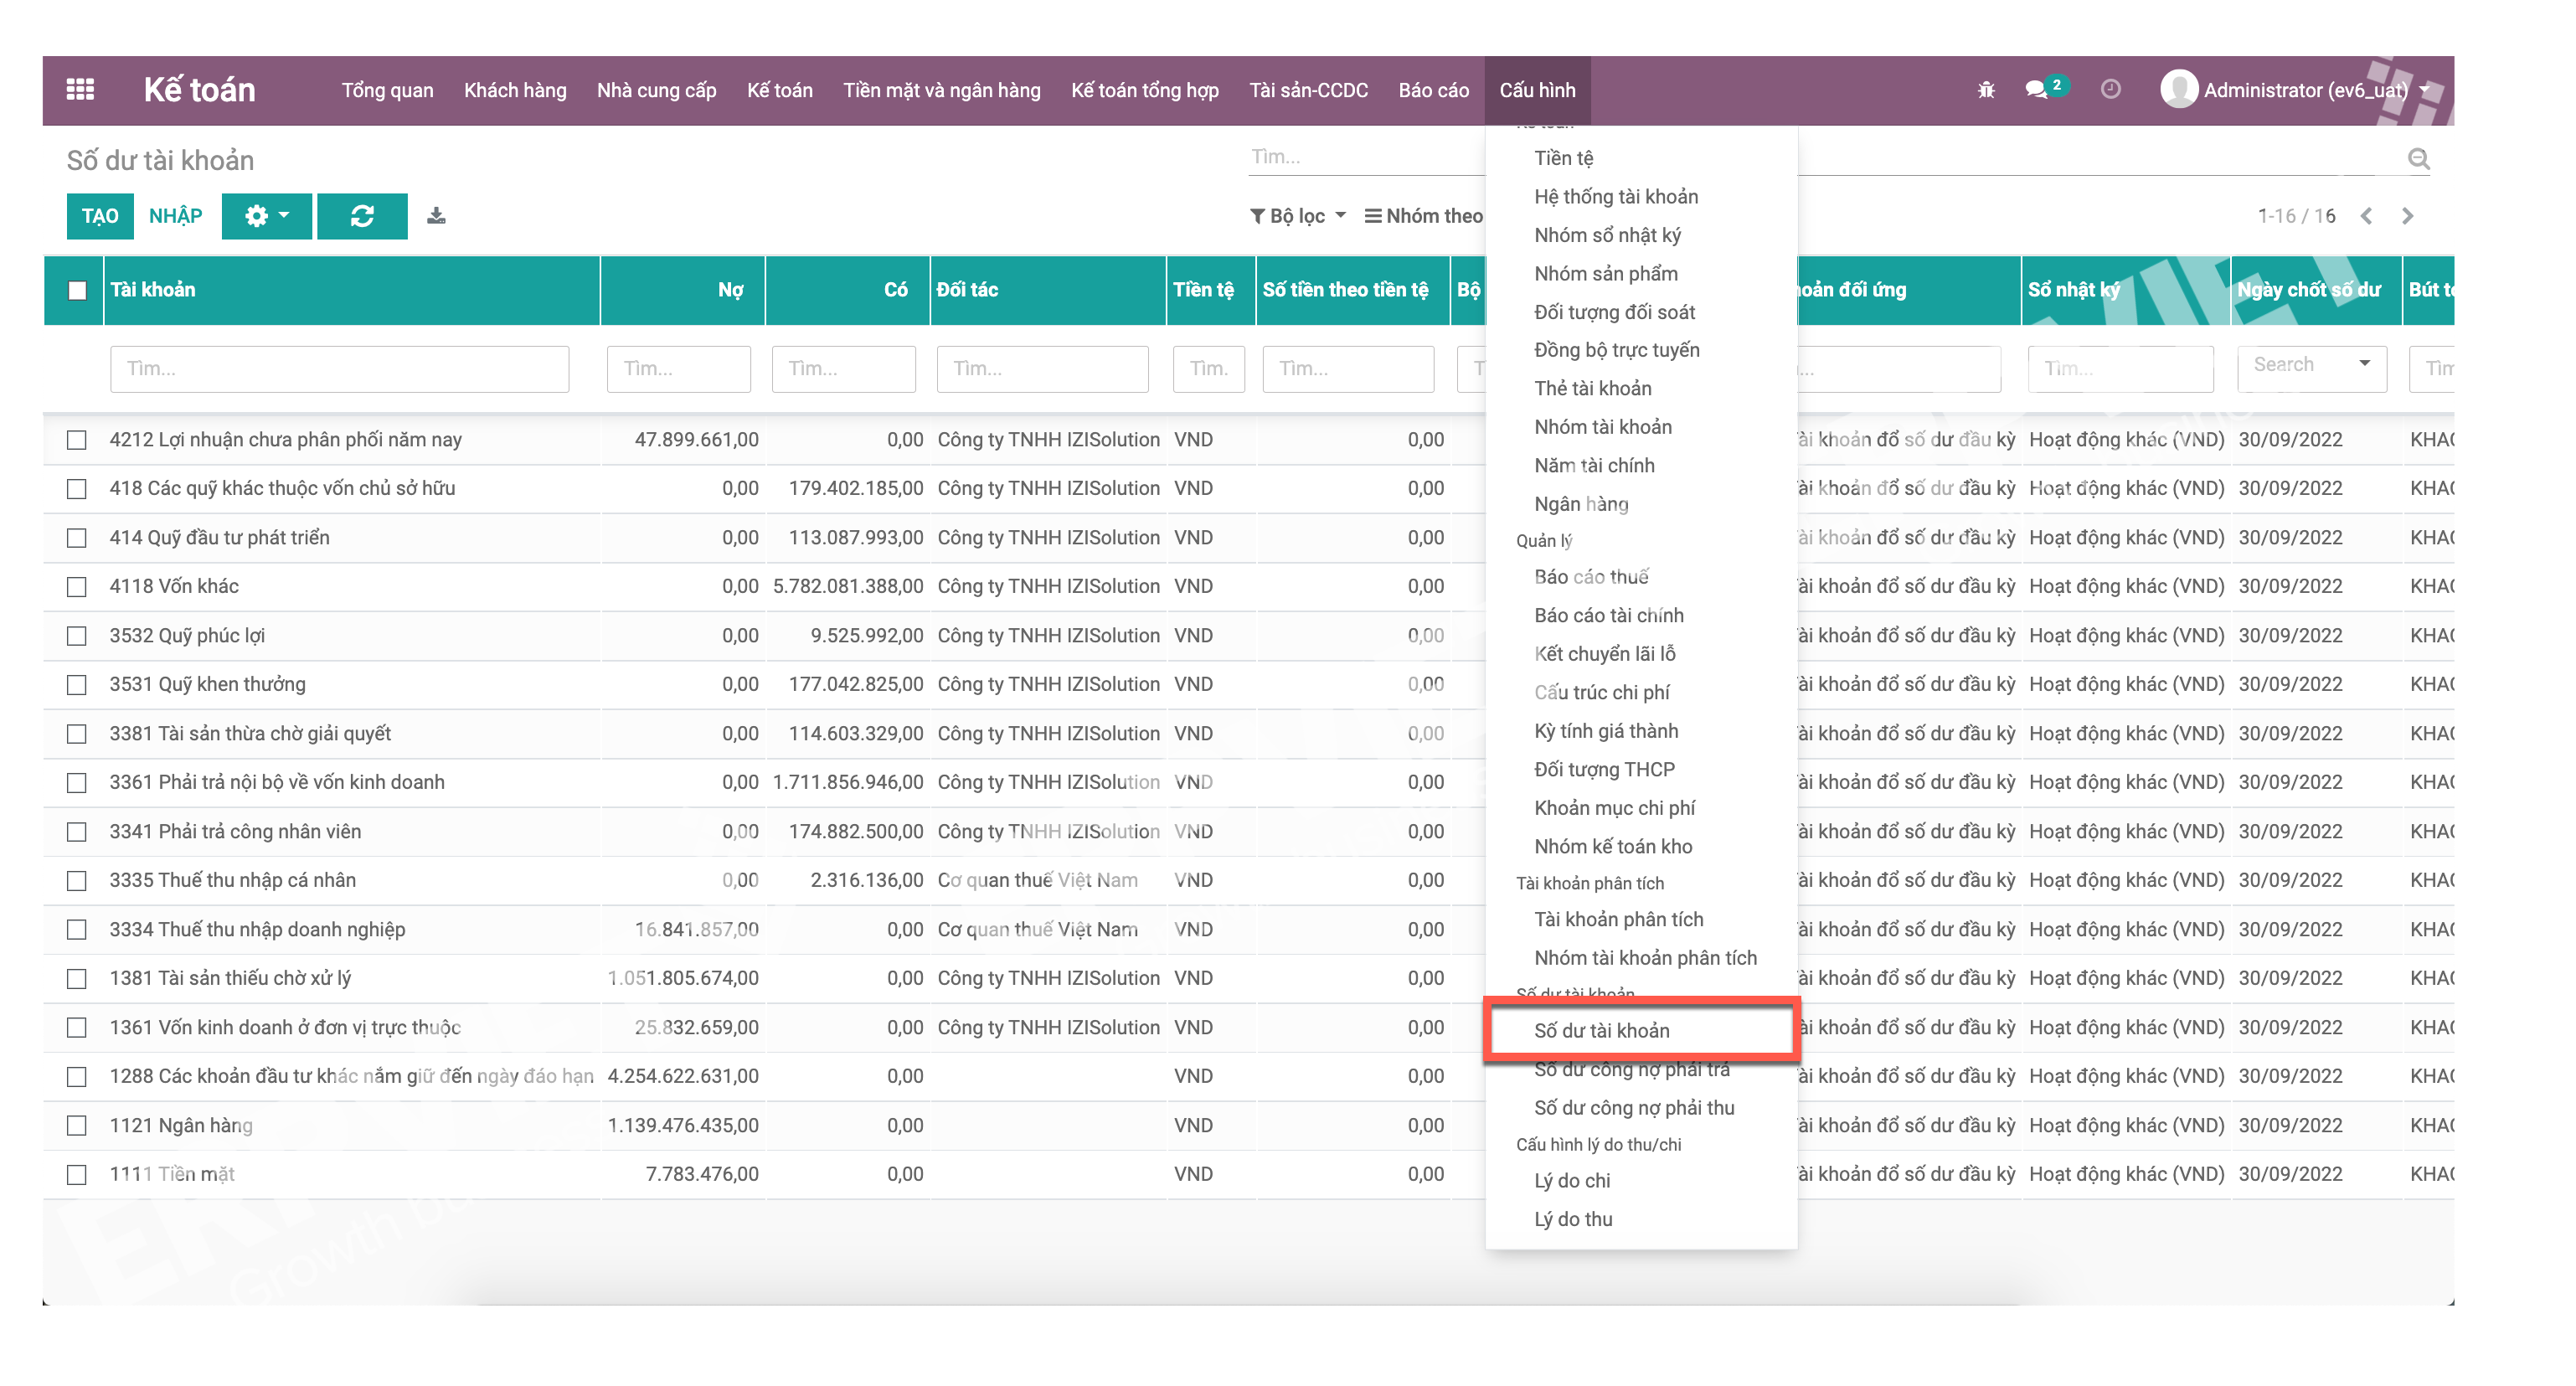
Task: Check the 3531 Quỹ khen thưởng checkbox
Action: [x=77, y=685]
